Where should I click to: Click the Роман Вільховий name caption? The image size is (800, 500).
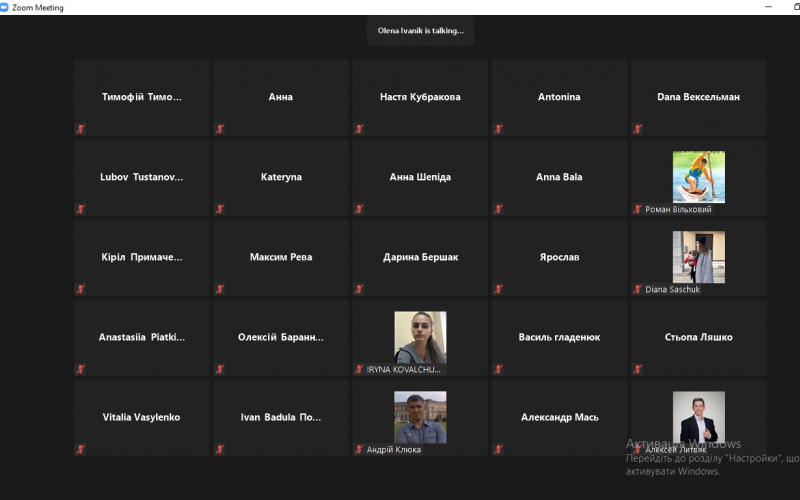coord(678,209)
